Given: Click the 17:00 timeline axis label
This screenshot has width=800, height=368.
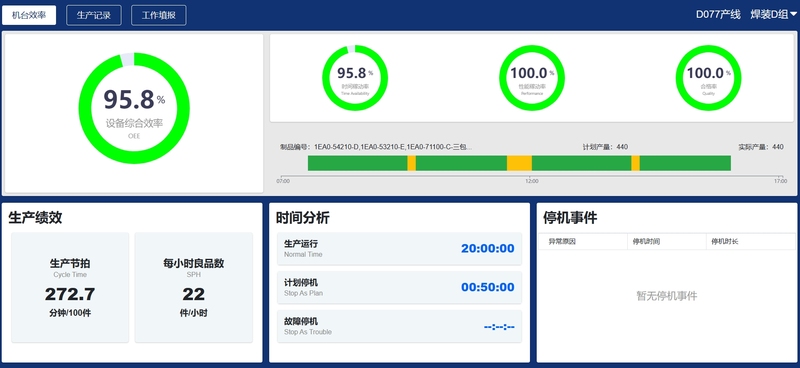Looking at the screenshot, I should click(x=780, y=181).
